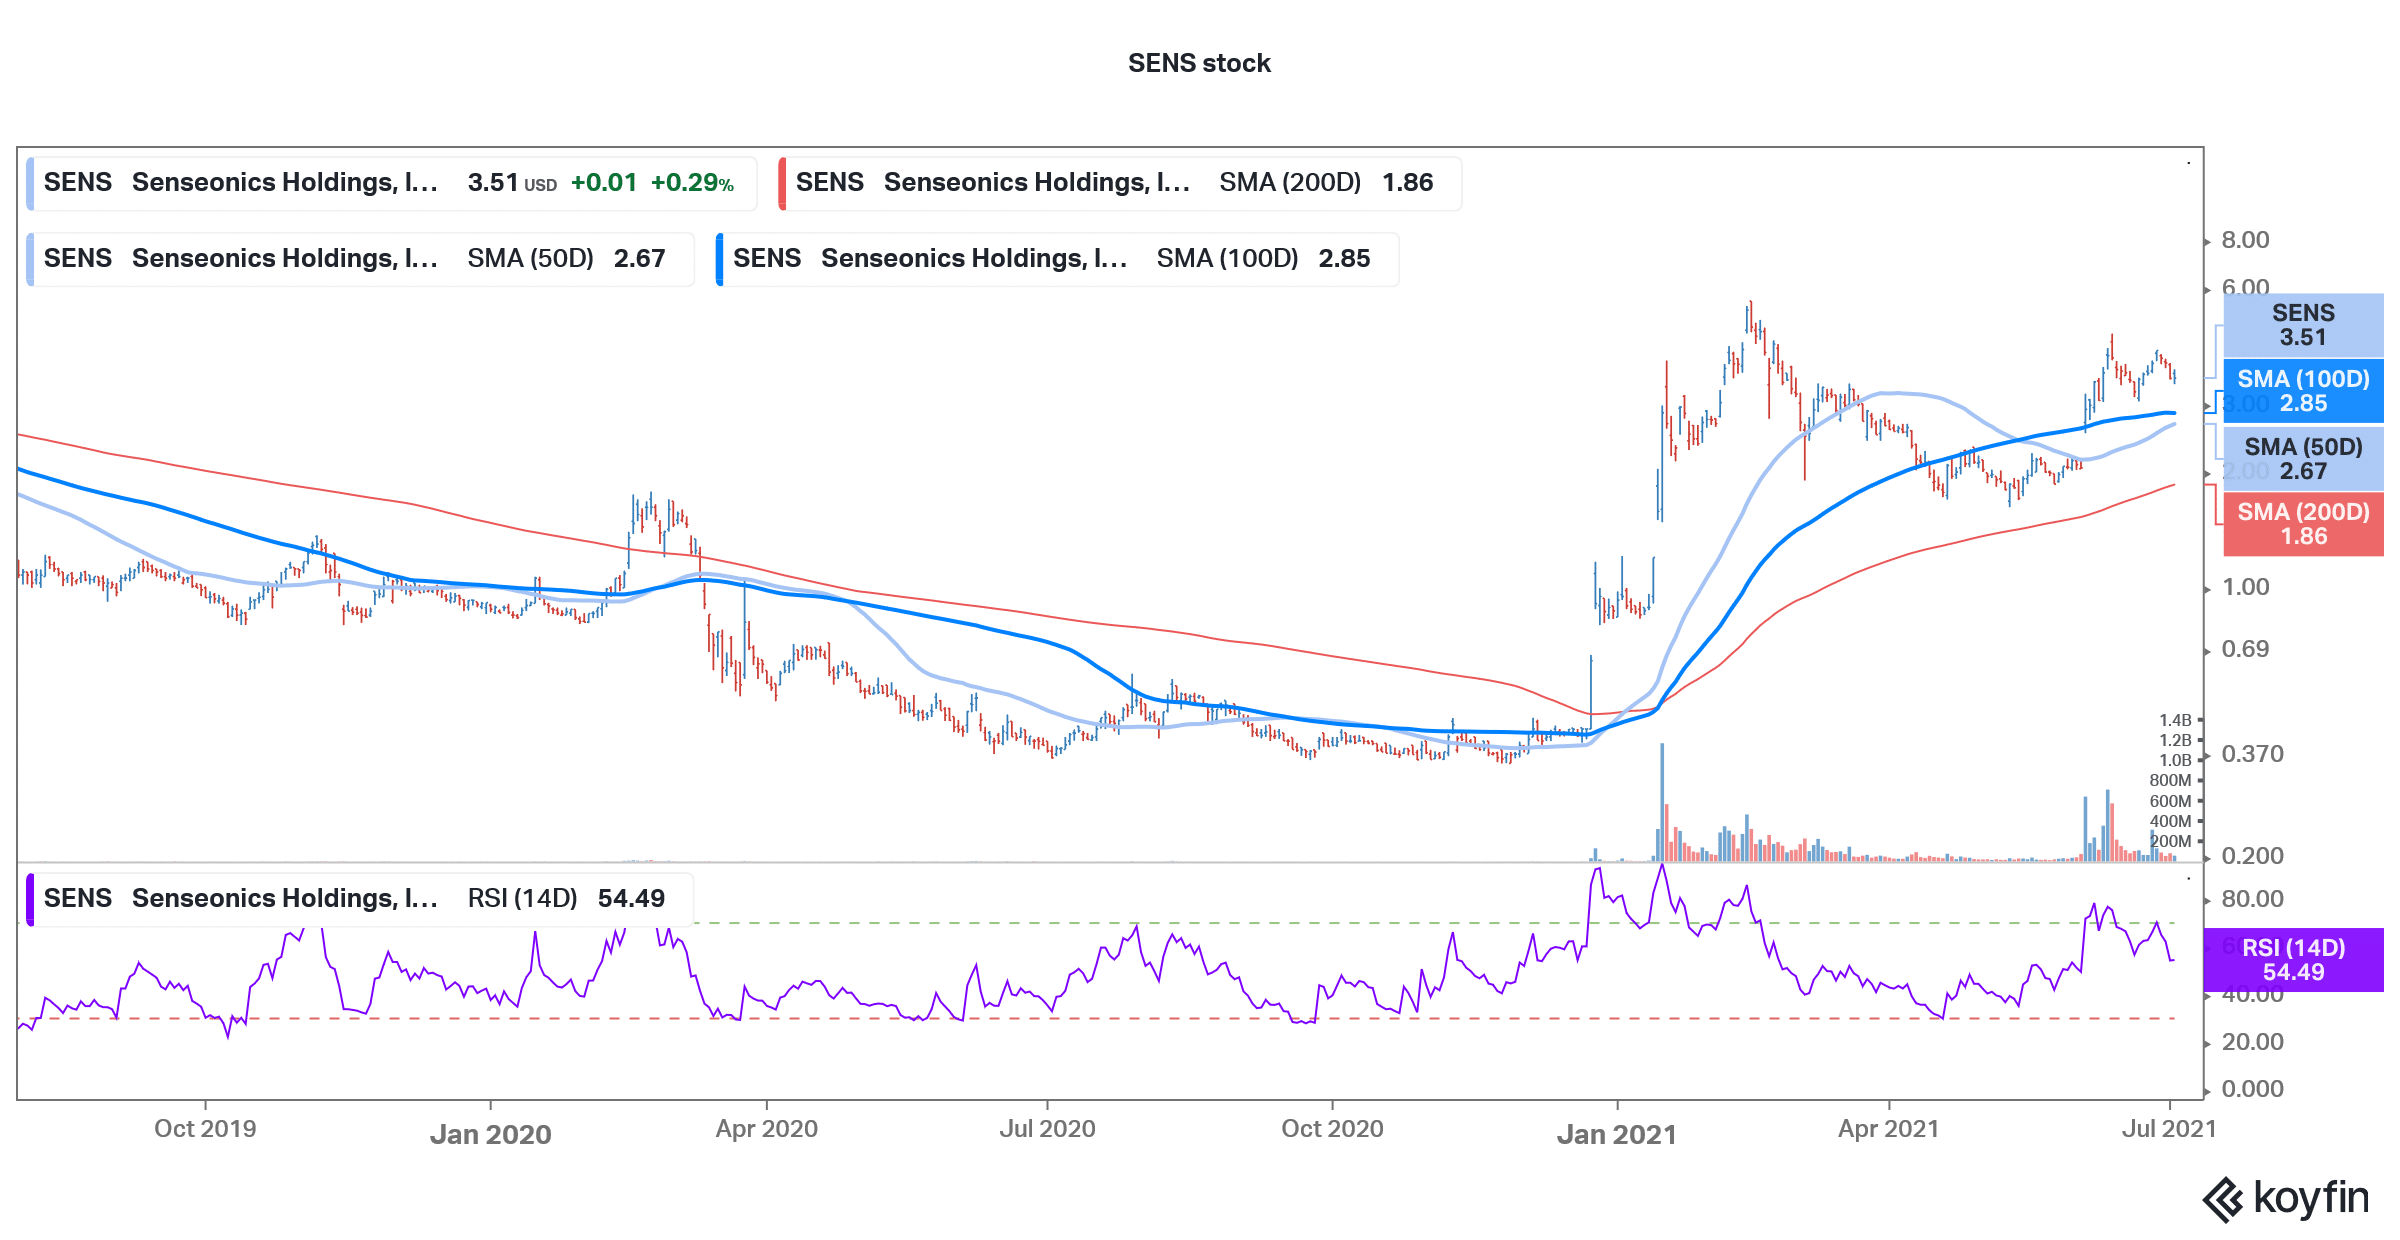Click the koyfin logo

2286,1198
